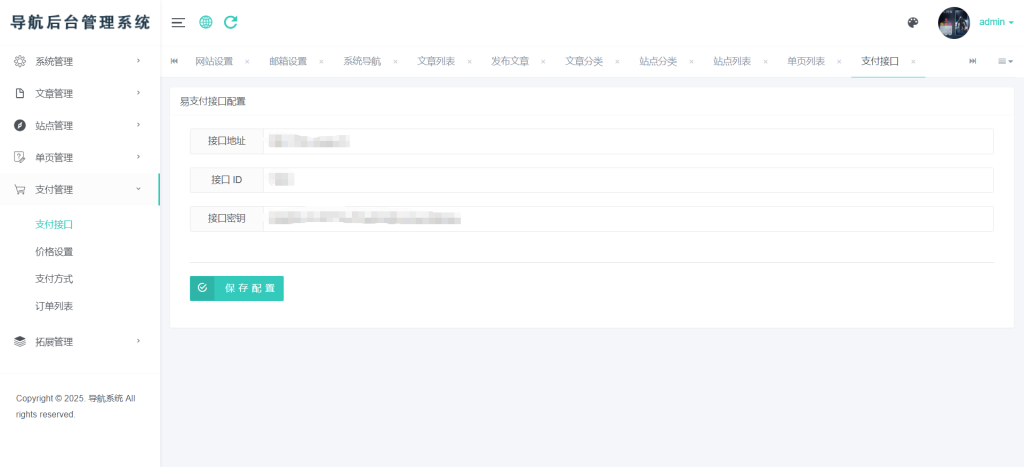This screenshot has width=1024, height=467.
Task: Open the theme palette icon
Action: click(912, 23)
